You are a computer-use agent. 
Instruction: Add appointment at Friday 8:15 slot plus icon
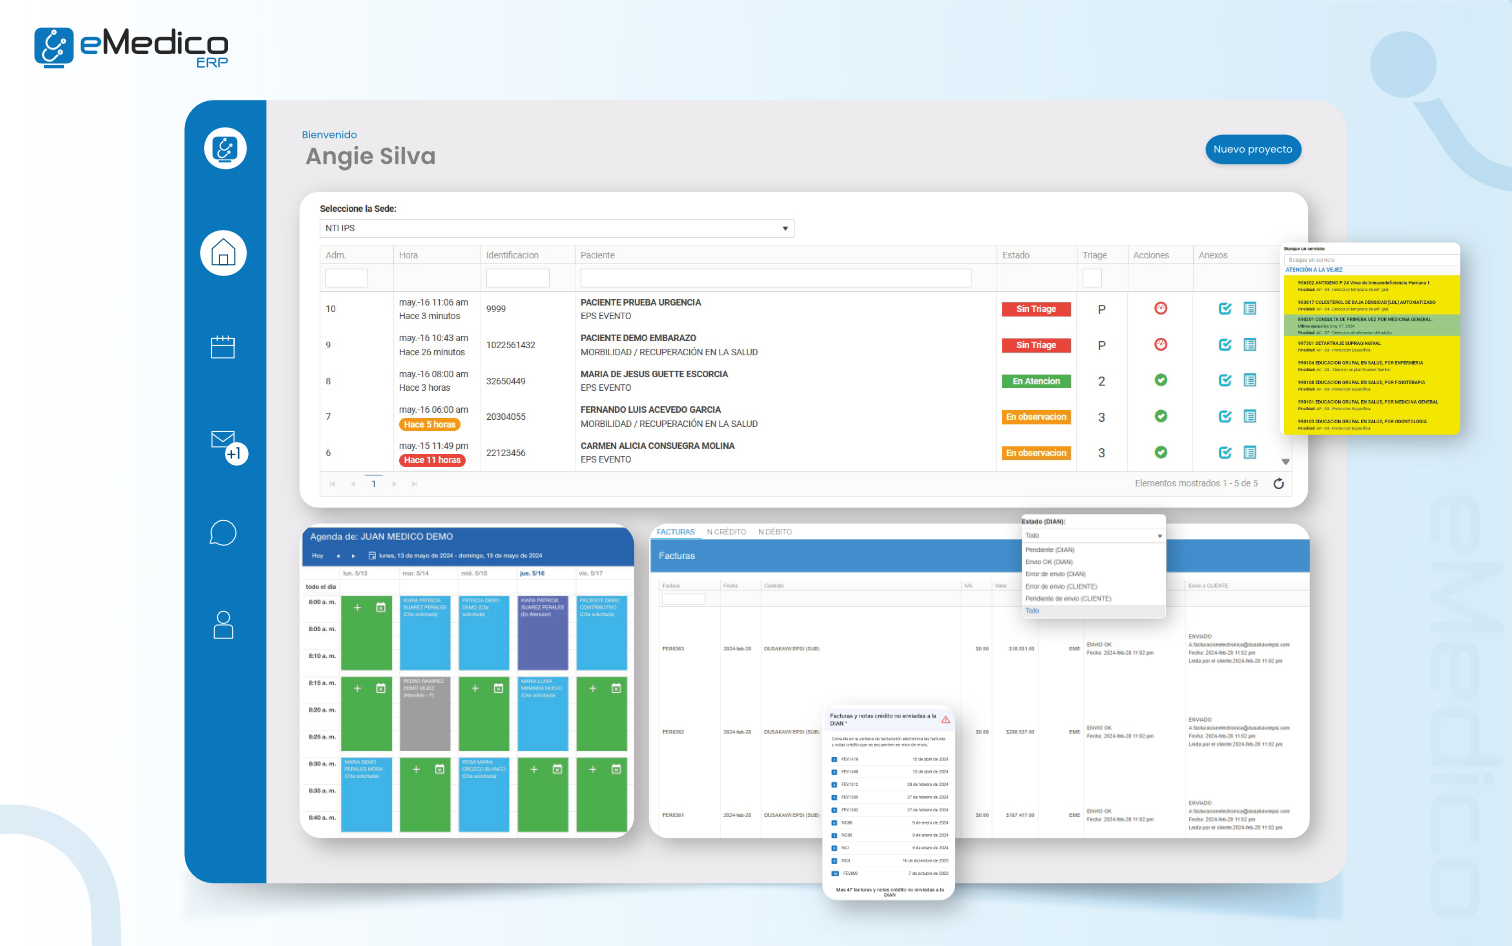592,688
